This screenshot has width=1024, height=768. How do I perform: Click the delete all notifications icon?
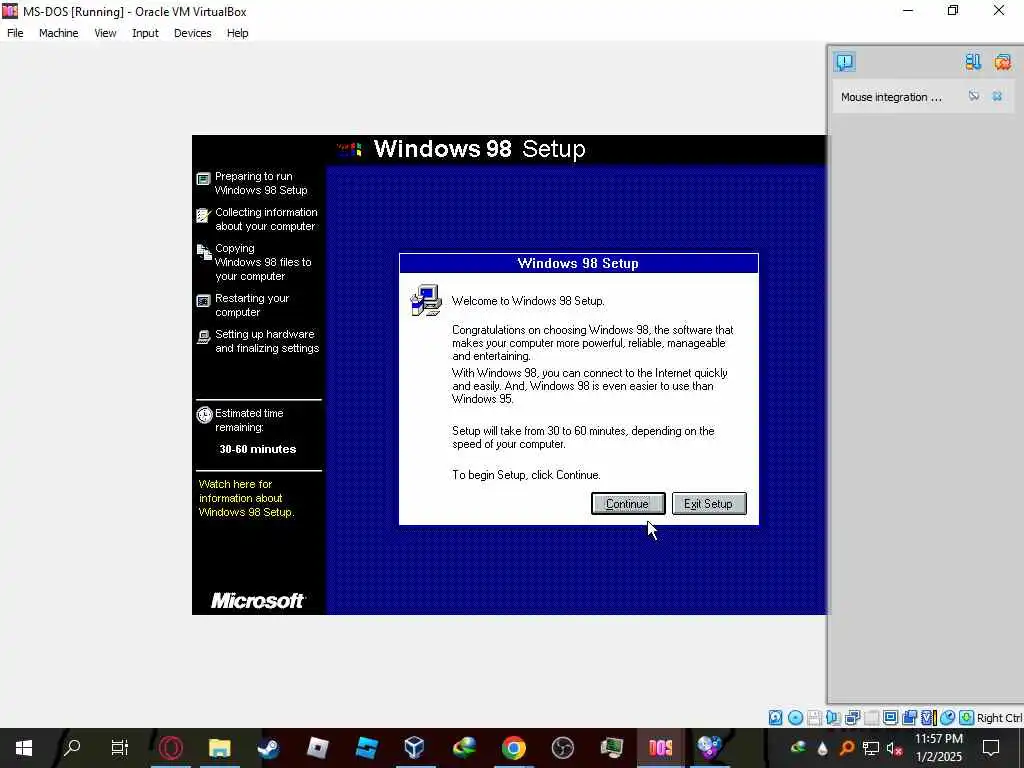[x=1002, y=62]
